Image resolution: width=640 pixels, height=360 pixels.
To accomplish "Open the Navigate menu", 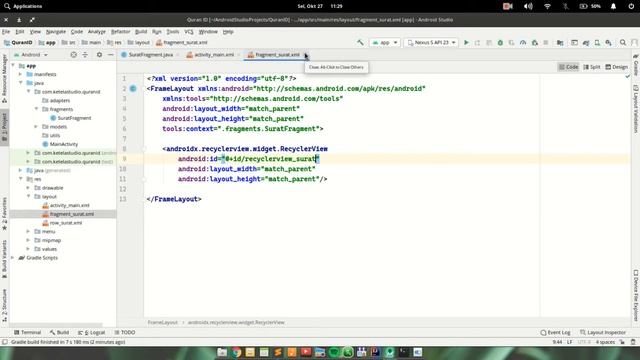I will click(x=56, y=31).
